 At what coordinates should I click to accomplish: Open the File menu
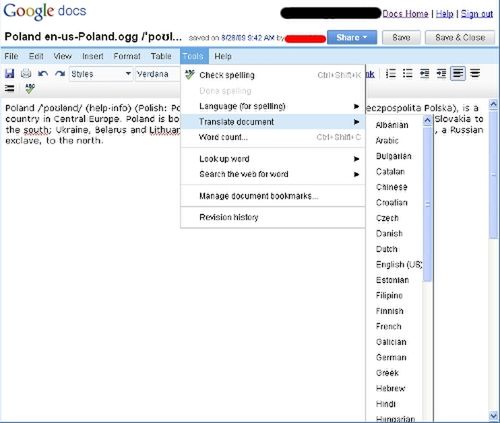click(x=11, y=56)
